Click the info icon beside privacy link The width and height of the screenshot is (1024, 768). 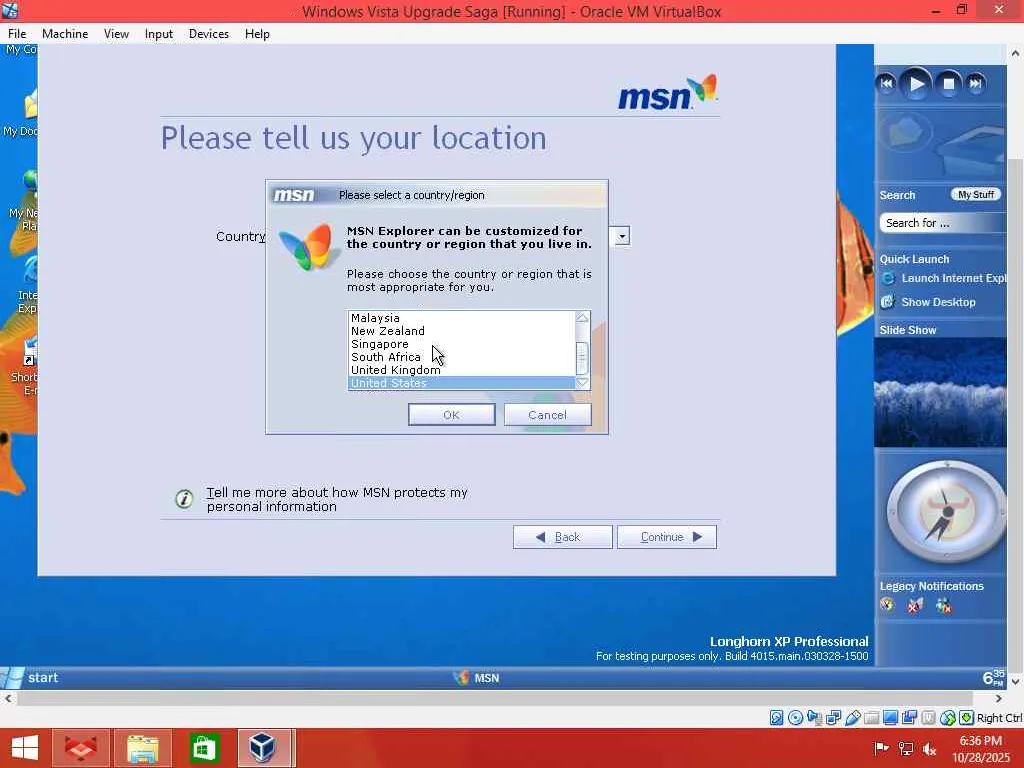(184, 500)
